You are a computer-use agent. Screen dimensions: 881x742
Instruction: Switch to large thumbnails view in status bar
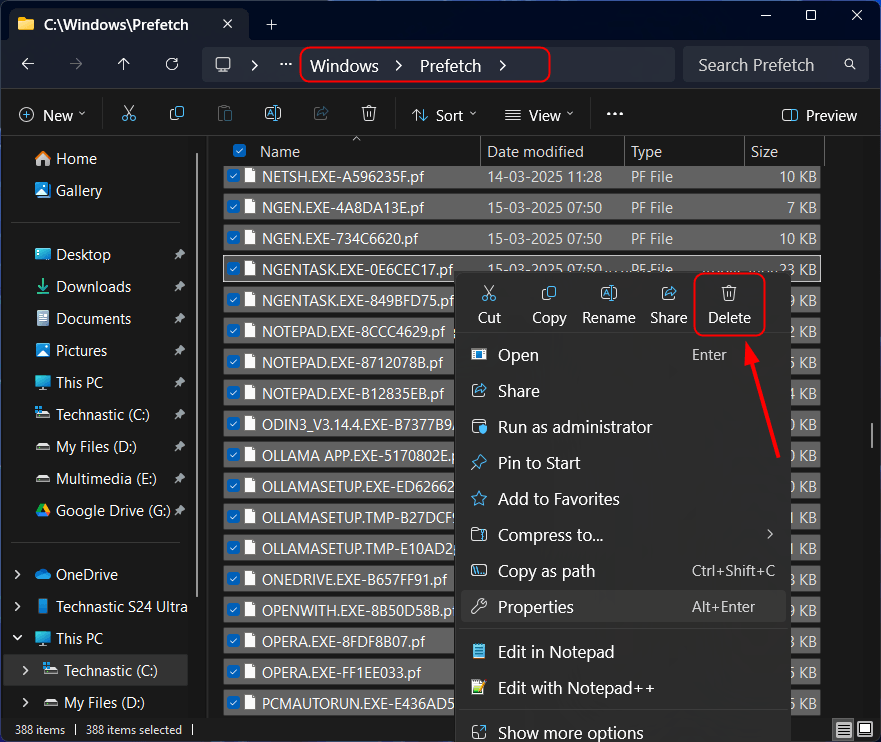pos(863,730)
